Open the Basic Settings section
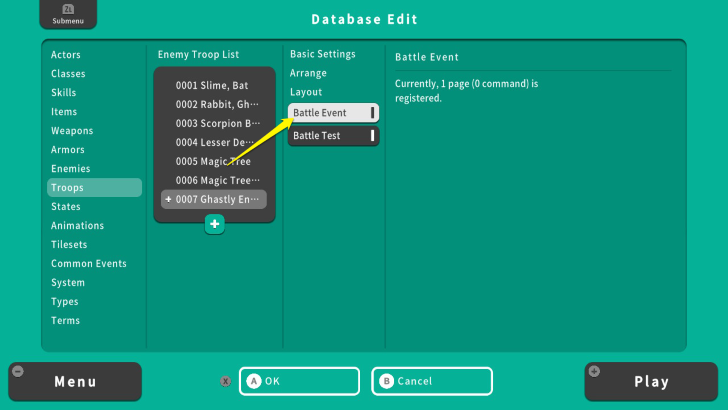The height and width of the screenshot is (410, 728). [322, 54]
